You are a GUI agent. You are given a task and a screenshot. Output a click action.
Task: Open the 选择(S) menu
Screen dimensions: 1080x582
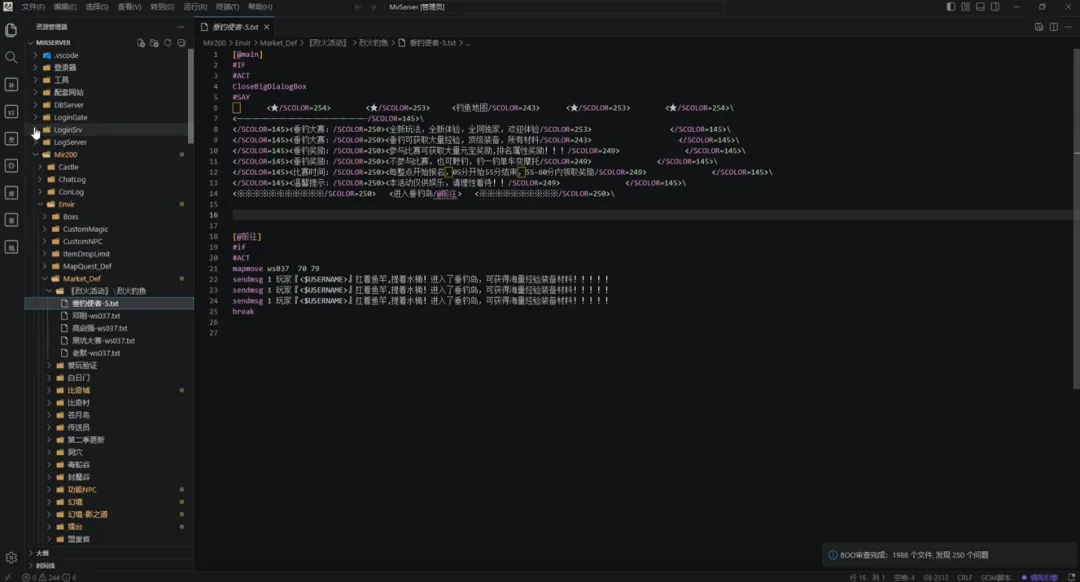point(96,7)
